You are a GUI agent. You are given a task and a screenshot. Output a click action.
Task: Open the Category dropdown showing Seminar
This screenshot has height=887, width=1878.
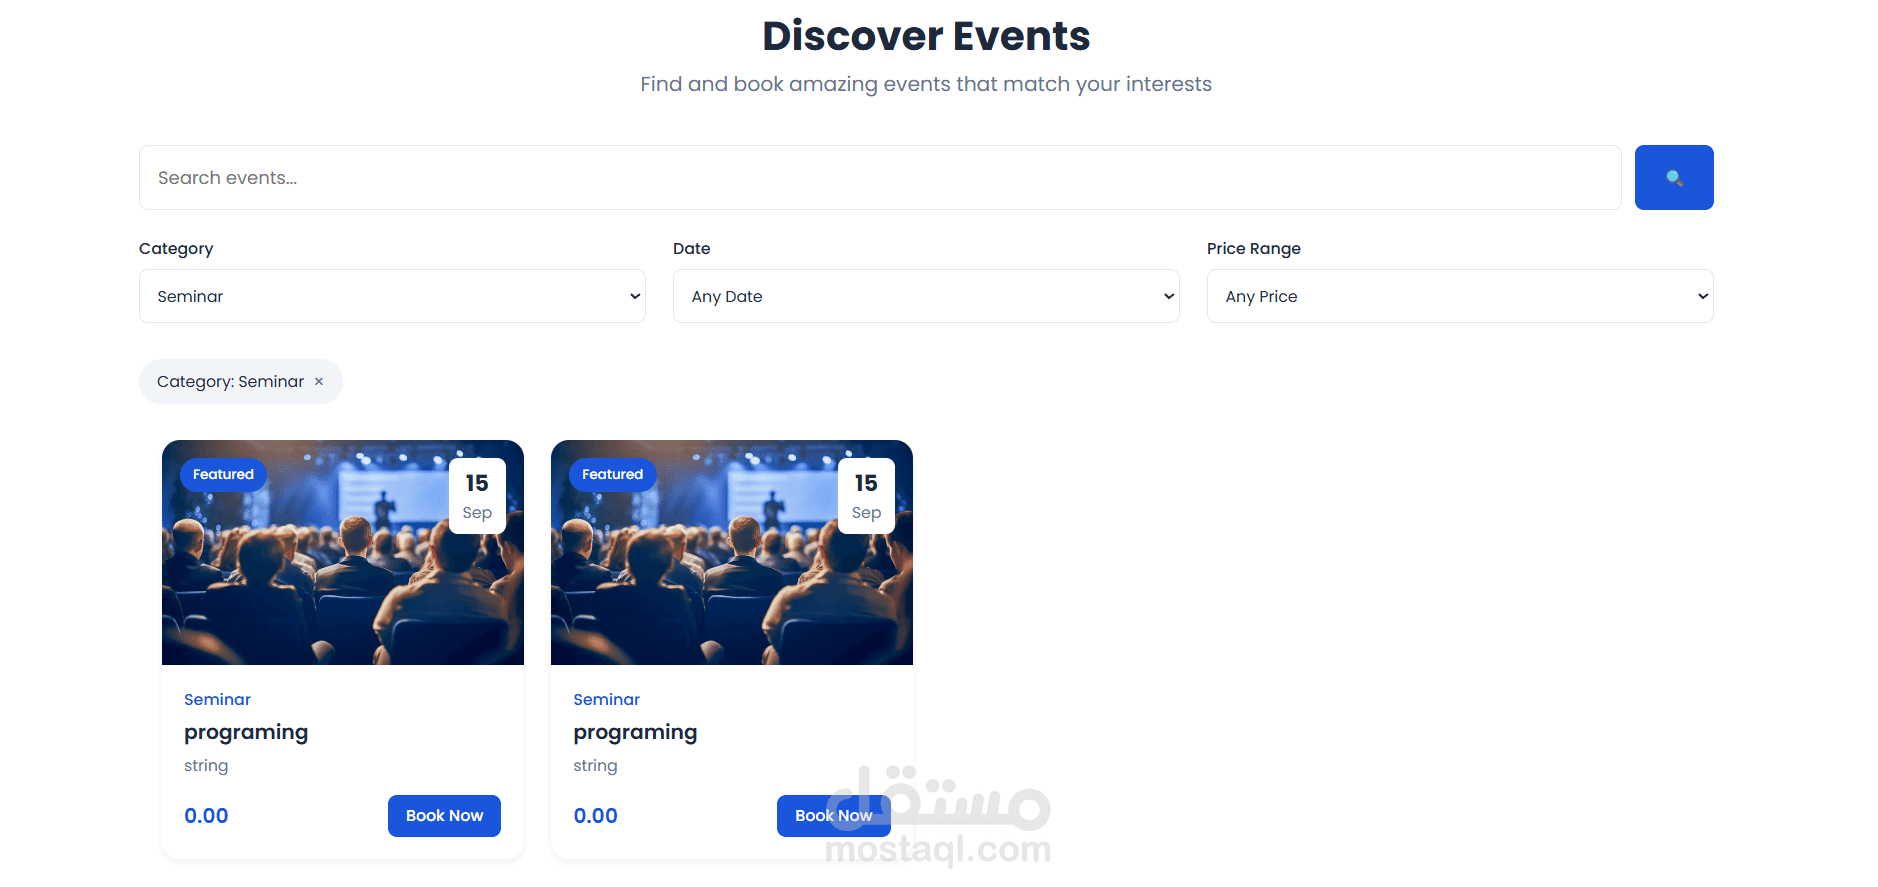click(x=392, y=296)
